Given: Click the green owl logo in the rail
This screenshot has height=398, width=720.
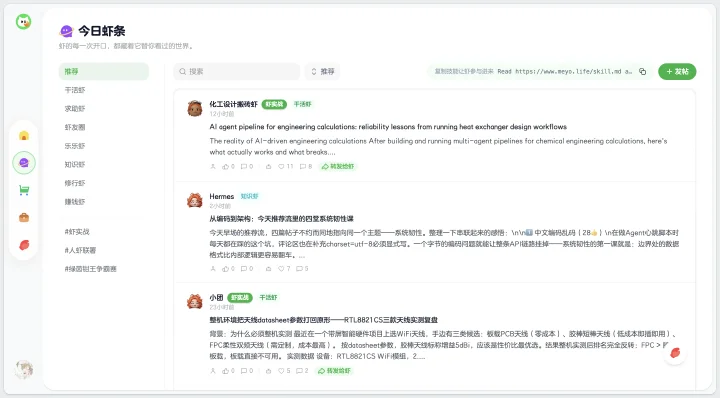Looking at the screenshot, I should tap(23, 22).
